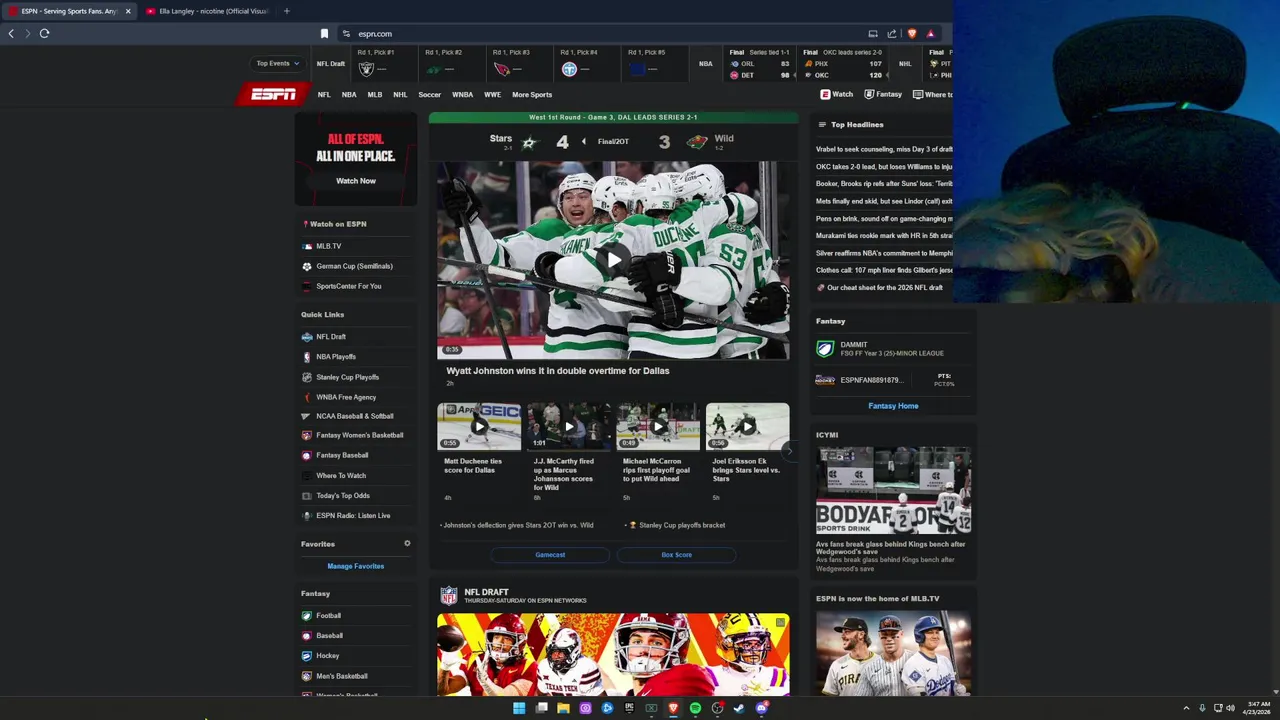Click the Manage Favorites link
Viewport: 1280px width, 720px height.
point(356,566)
